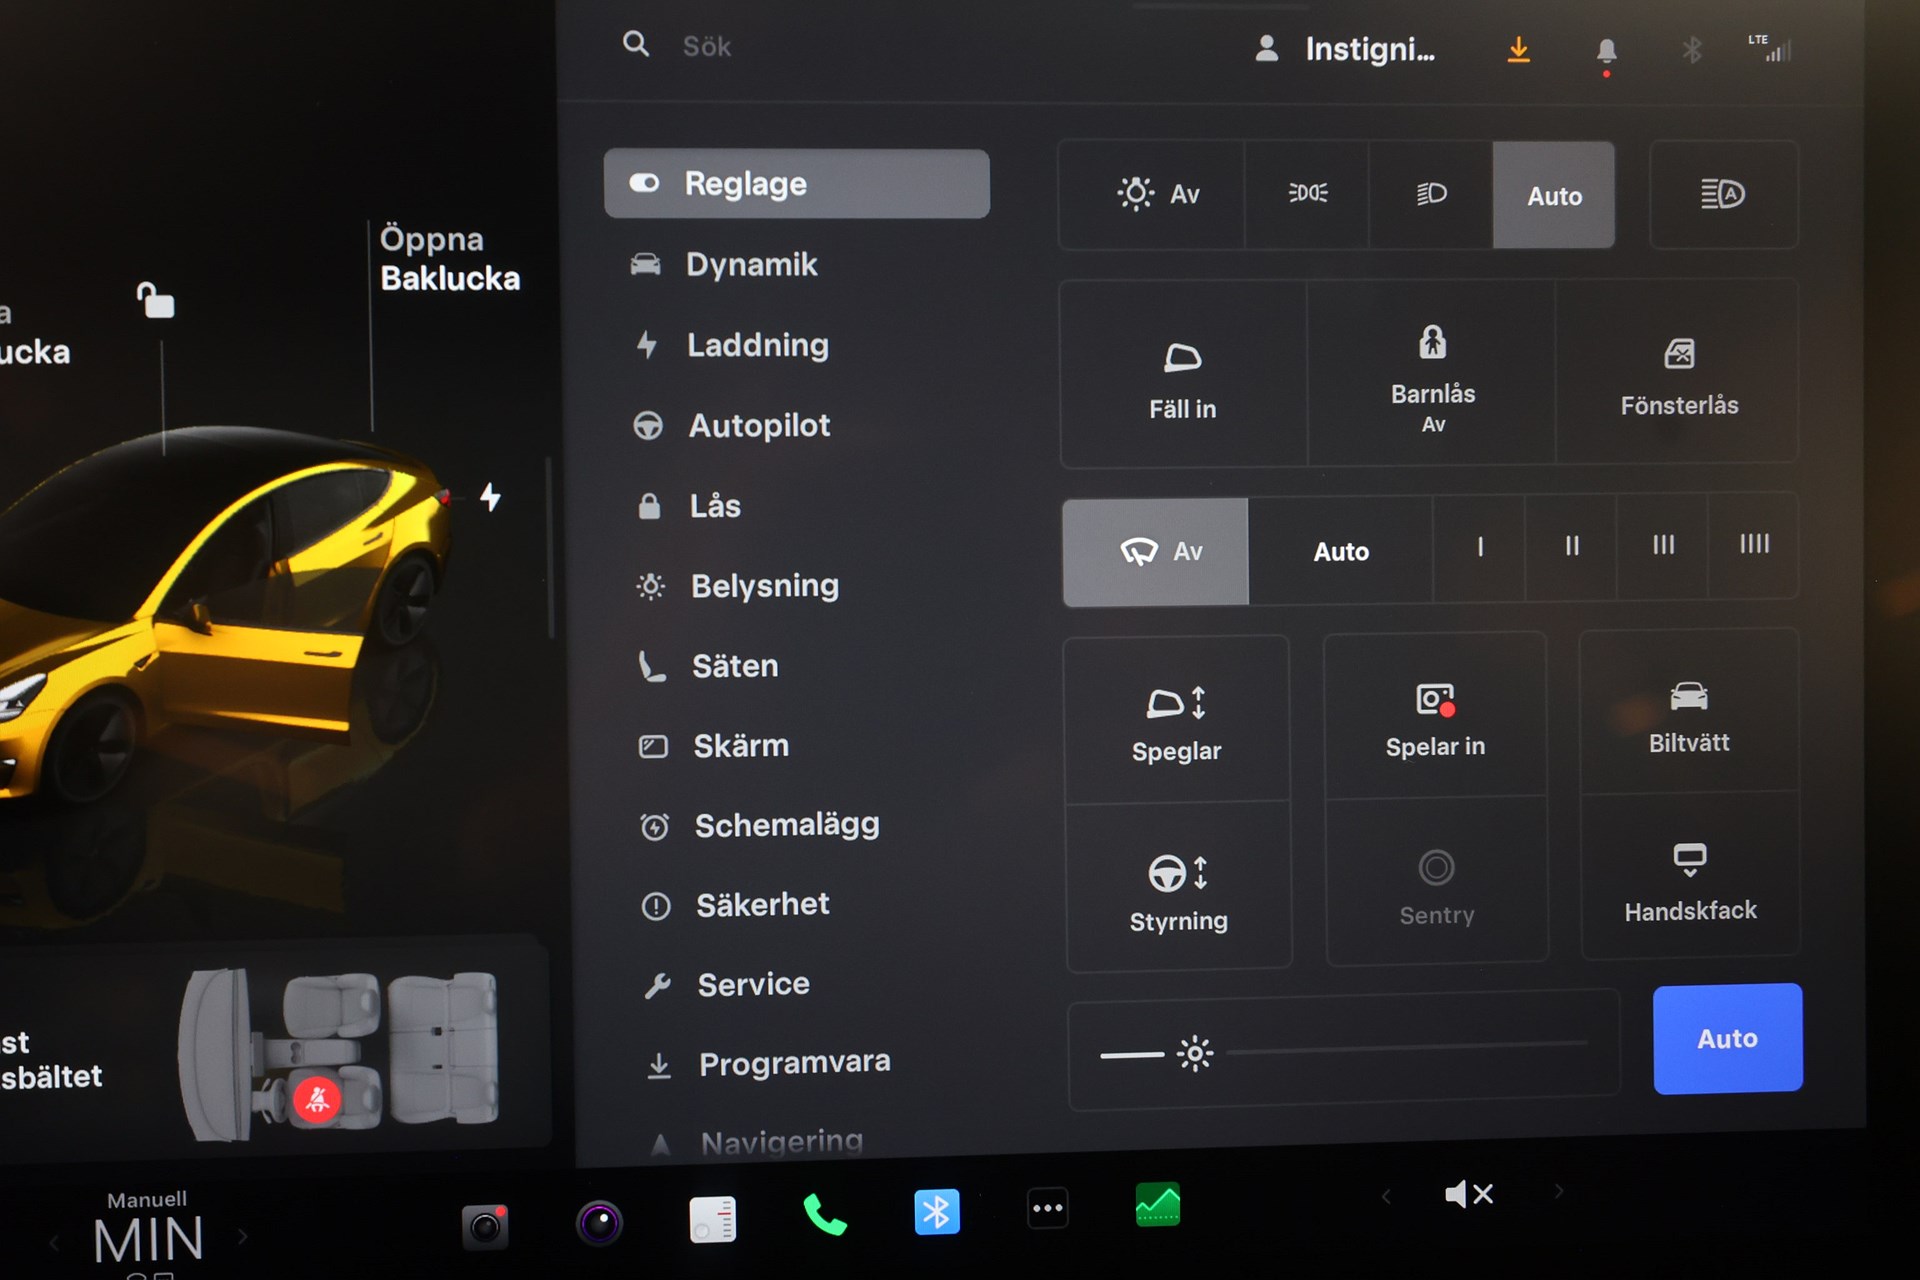
Task: Set headlights to Av (off)
Action: pyautogui.click(x=1157, y=194)
